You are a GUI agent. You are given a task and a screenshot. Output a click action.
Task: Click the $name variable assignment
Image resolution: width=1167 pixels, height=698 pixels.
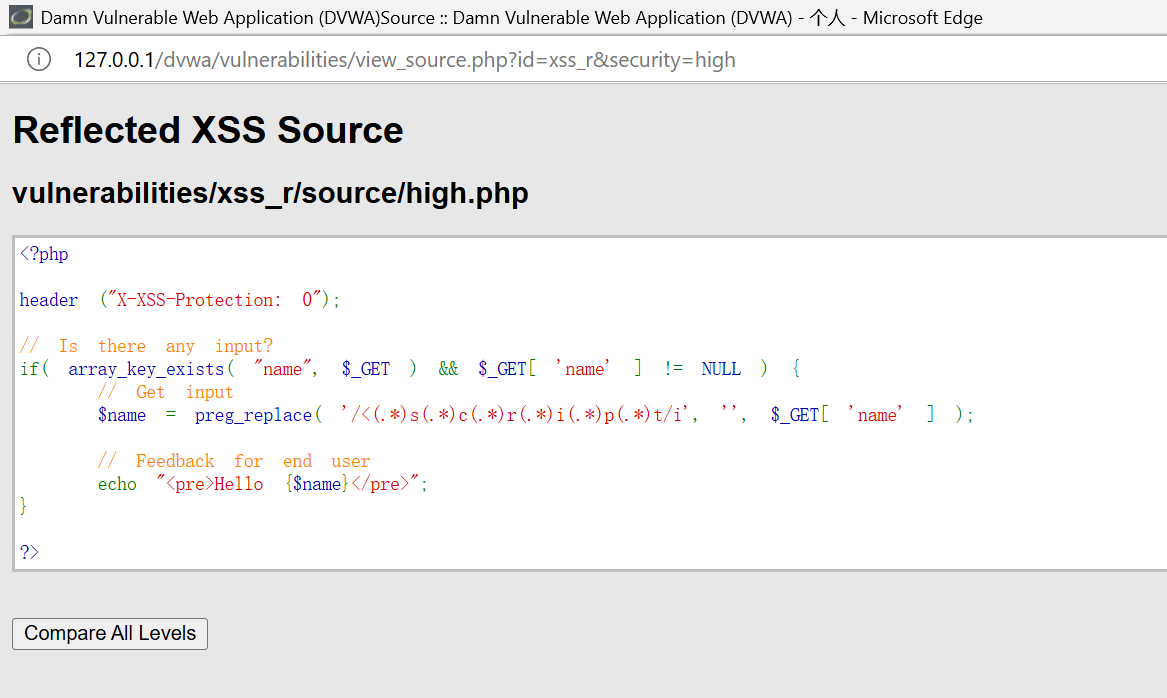(122, 415)
